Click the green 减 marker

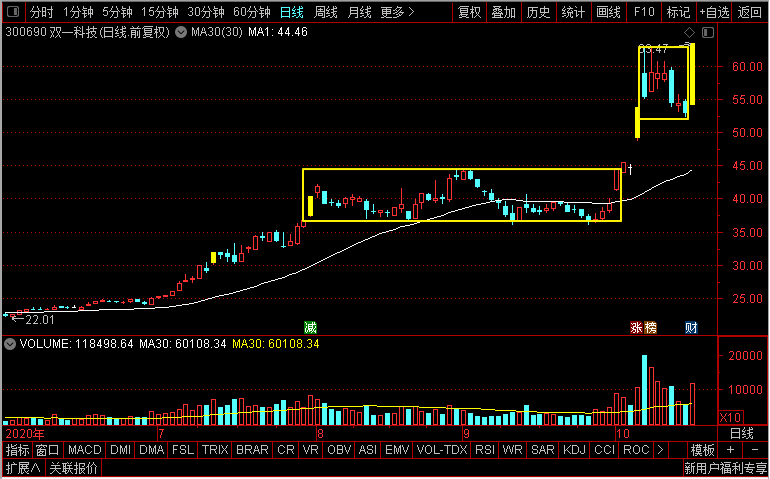click(x=310, y=328)
